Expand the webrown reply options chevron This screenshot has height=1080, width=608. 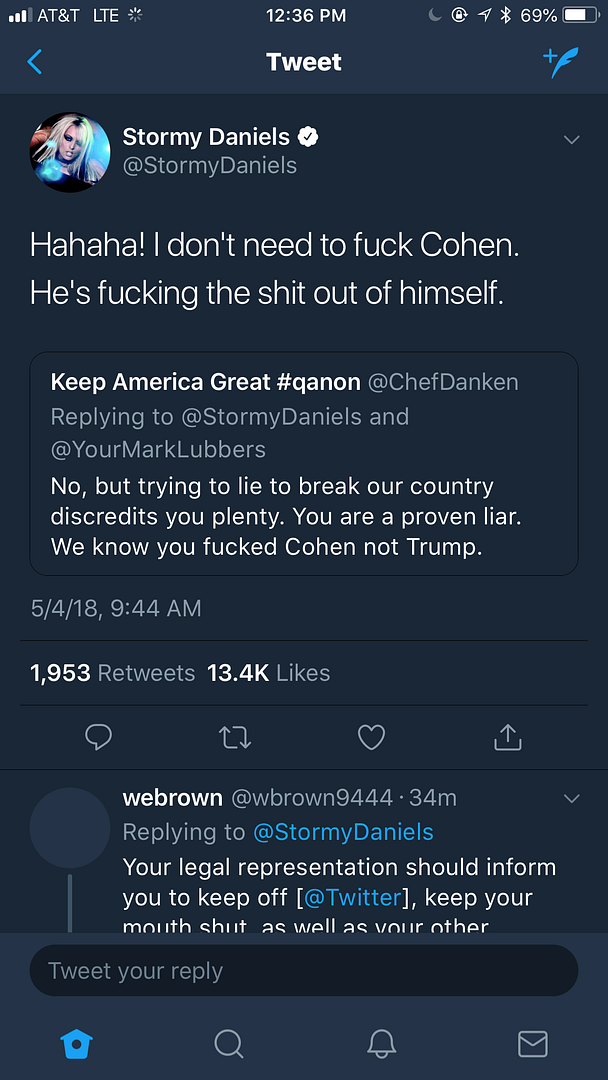click(x=572, y=798)
